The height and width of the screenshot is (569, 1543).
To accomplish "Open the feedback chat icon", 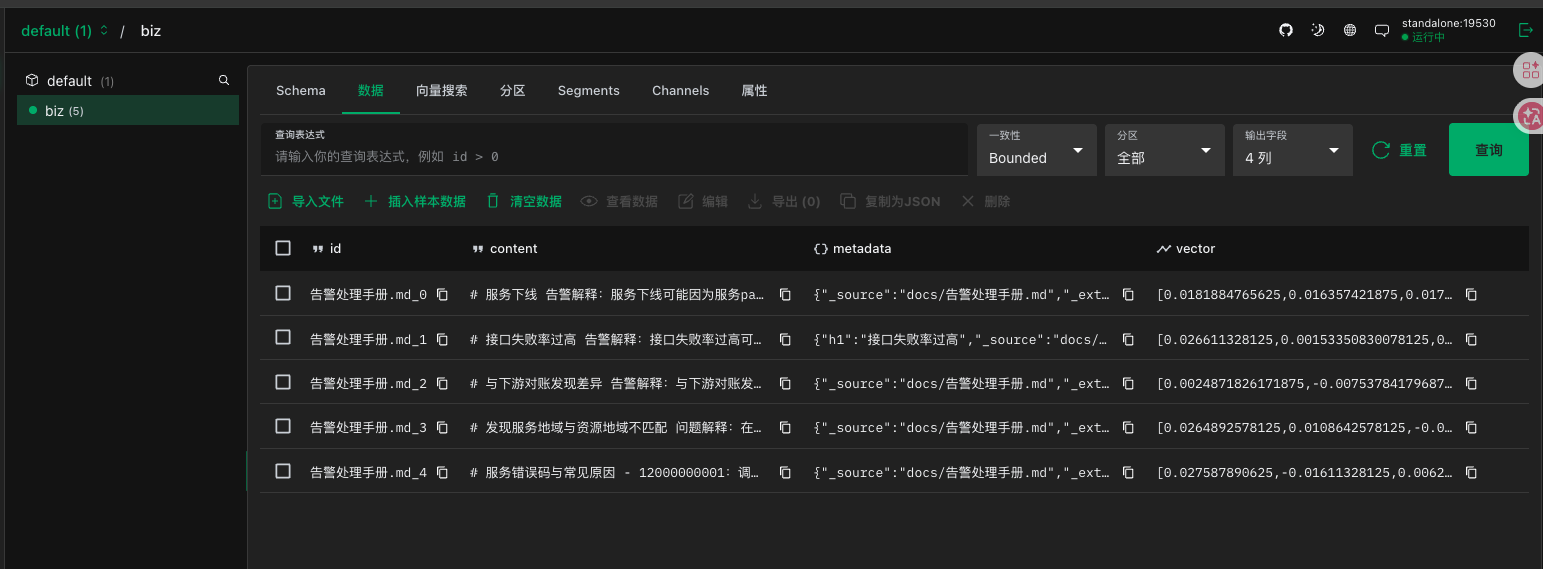I will click(x=1382, y=30).
